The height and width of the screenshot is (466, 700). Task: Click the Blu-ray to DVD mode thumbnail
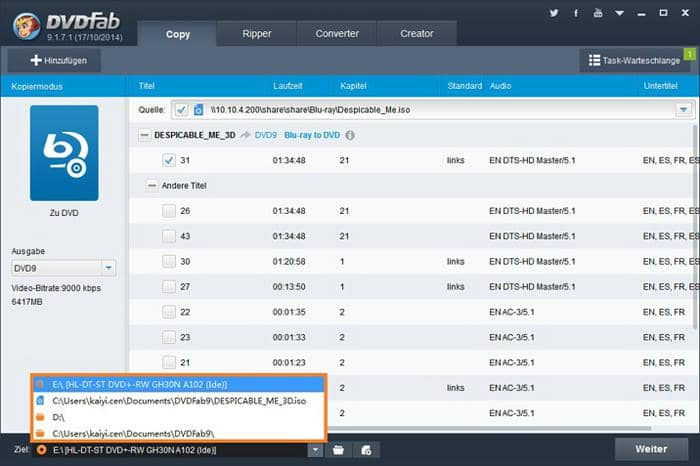[64, 153]
